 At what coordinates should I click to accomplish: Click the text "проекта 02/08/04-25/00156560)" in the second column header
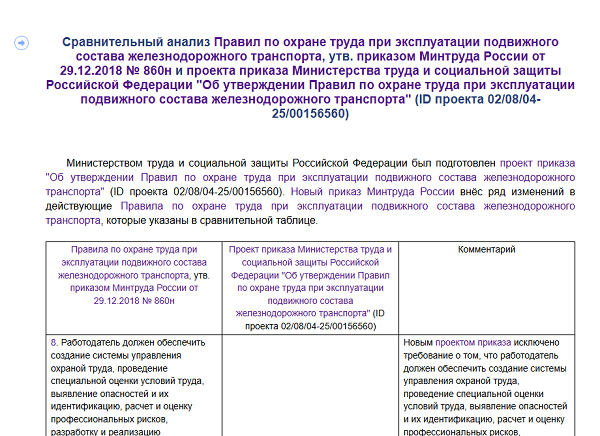click(310, 326)
